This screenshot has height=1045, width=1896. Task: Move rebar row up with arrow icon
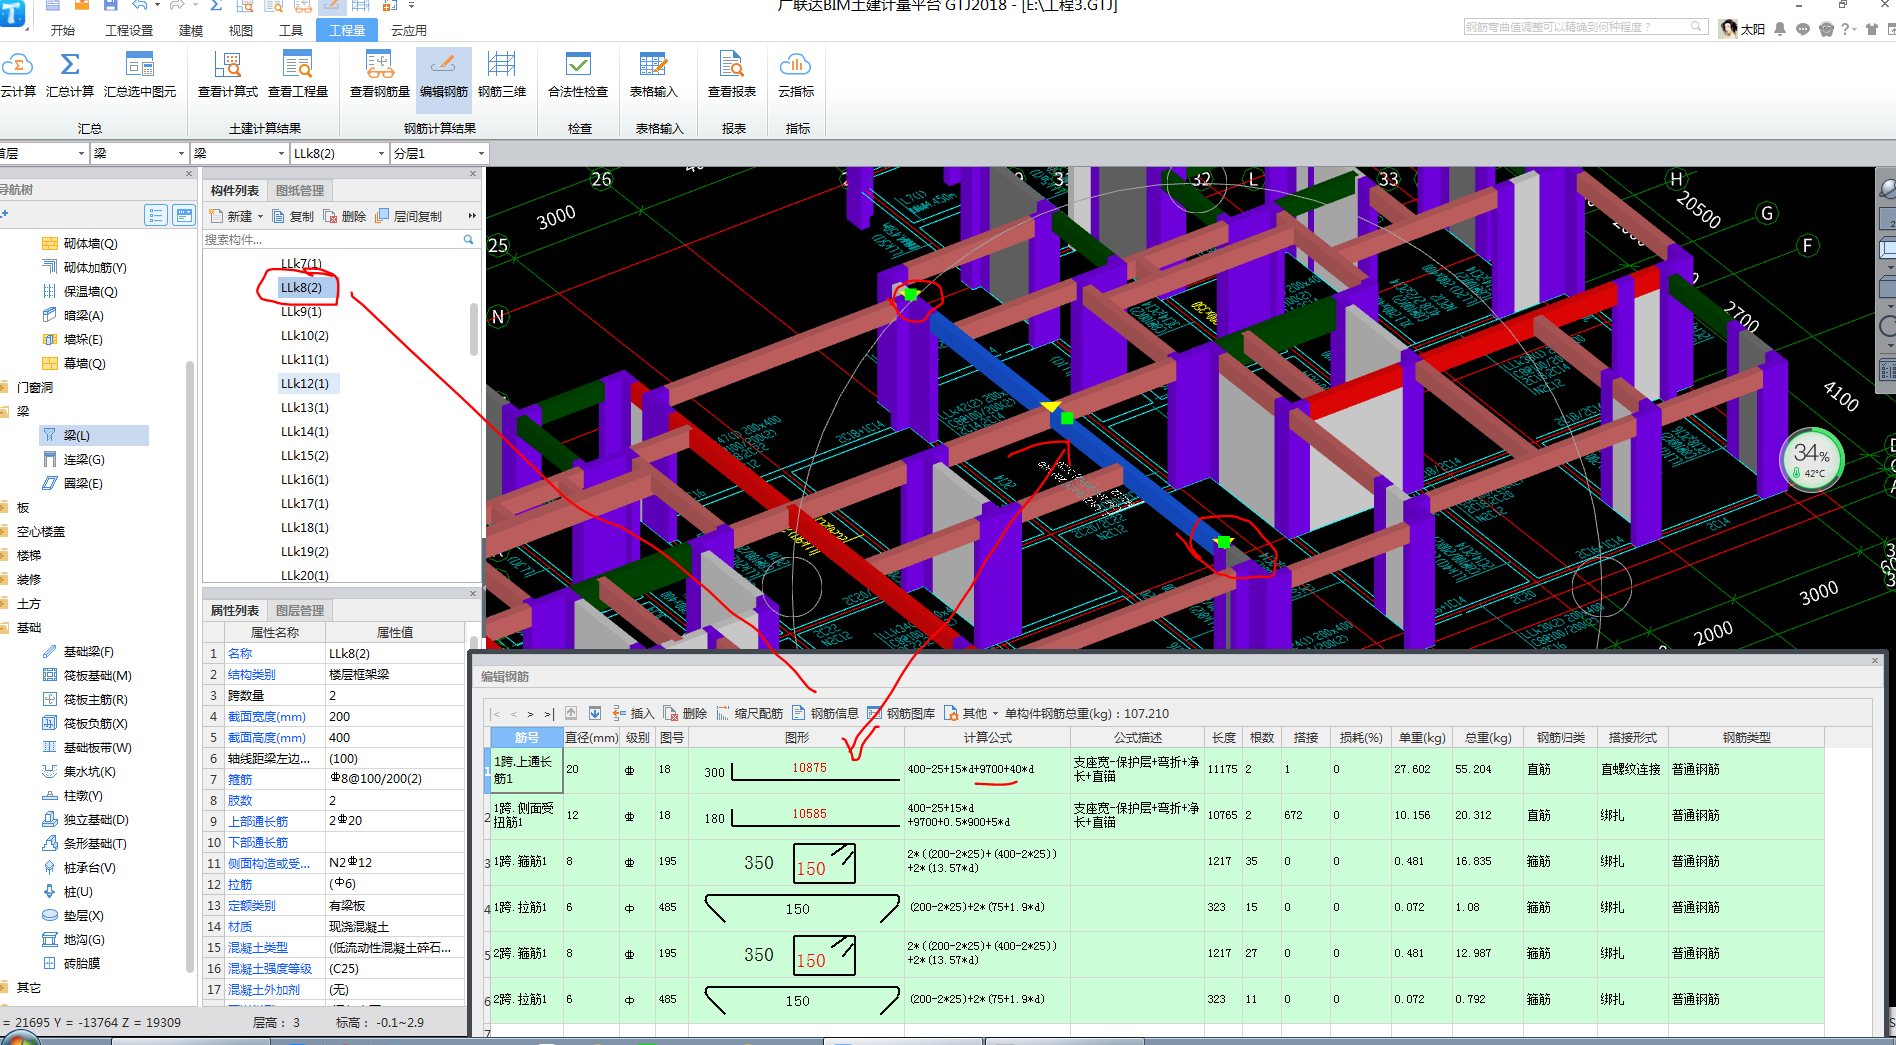(x=571, y=713)
